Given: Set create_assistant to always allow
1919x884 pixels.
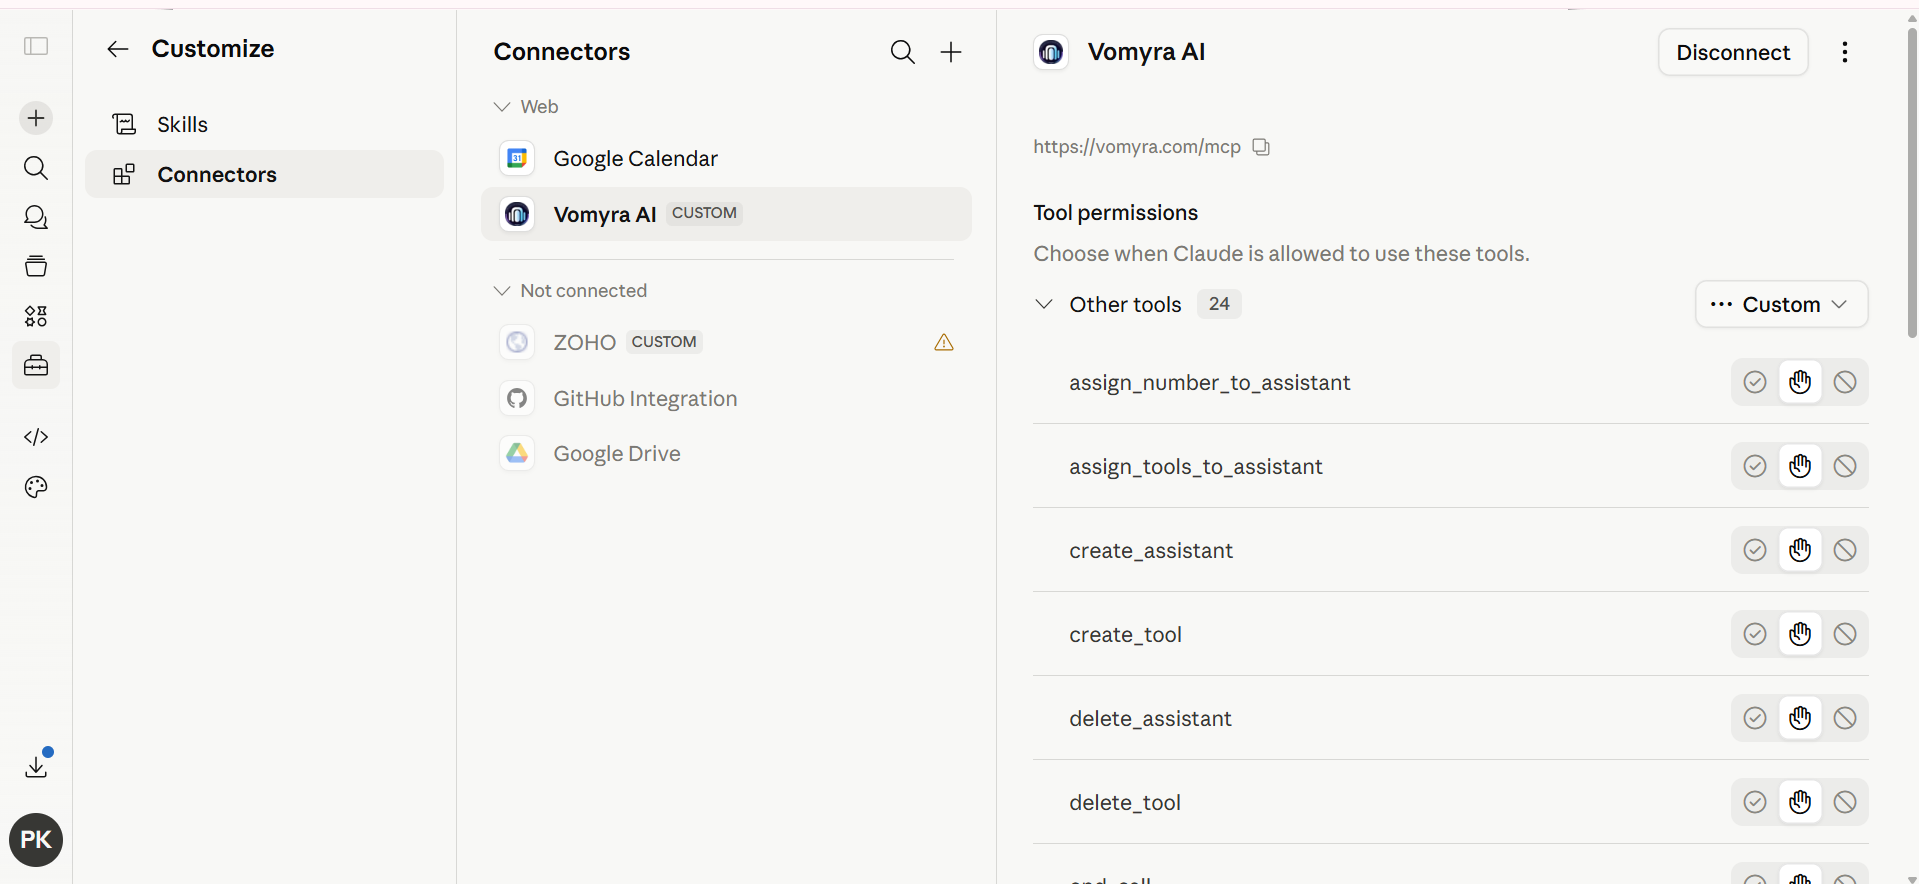Looking at the screenshot, I should click(1755, 550).
